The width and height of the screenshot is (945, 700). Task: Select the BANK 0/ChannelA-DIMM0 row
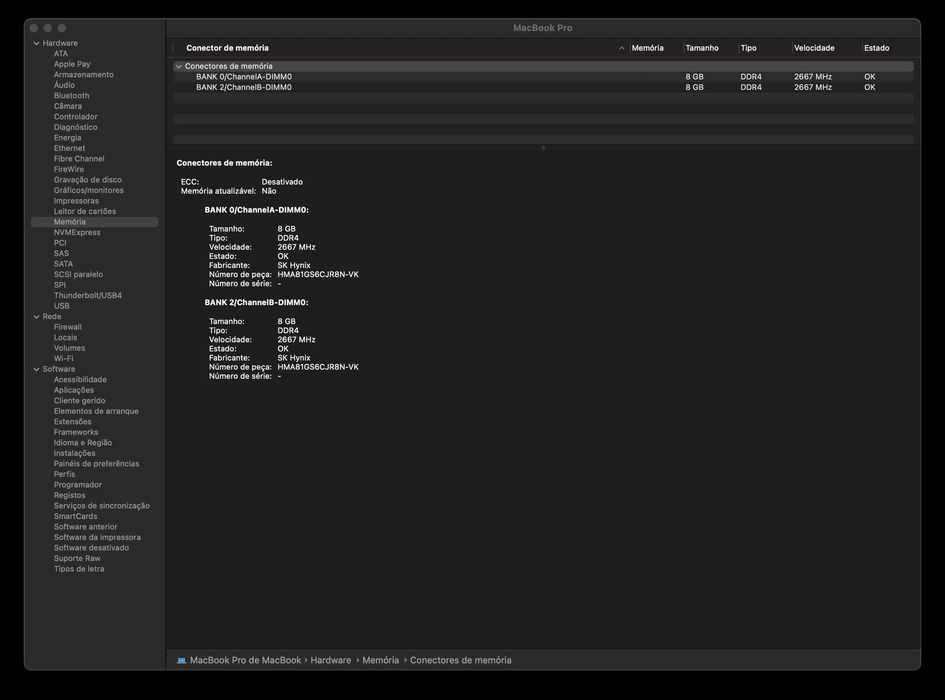[x=544, y=77]
